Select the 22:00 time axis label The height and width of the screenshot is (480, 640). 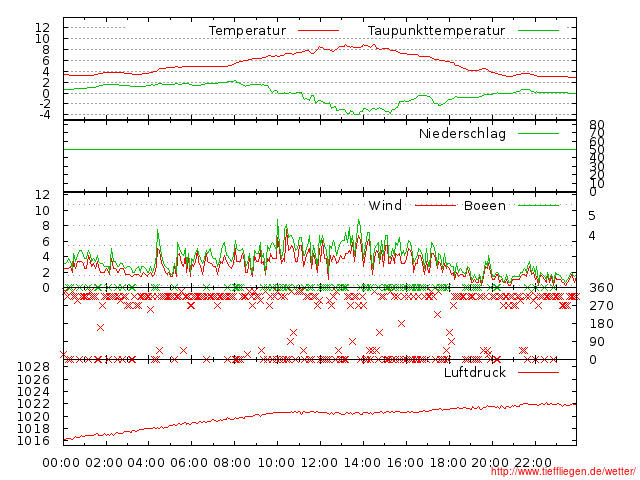[533, 463]
